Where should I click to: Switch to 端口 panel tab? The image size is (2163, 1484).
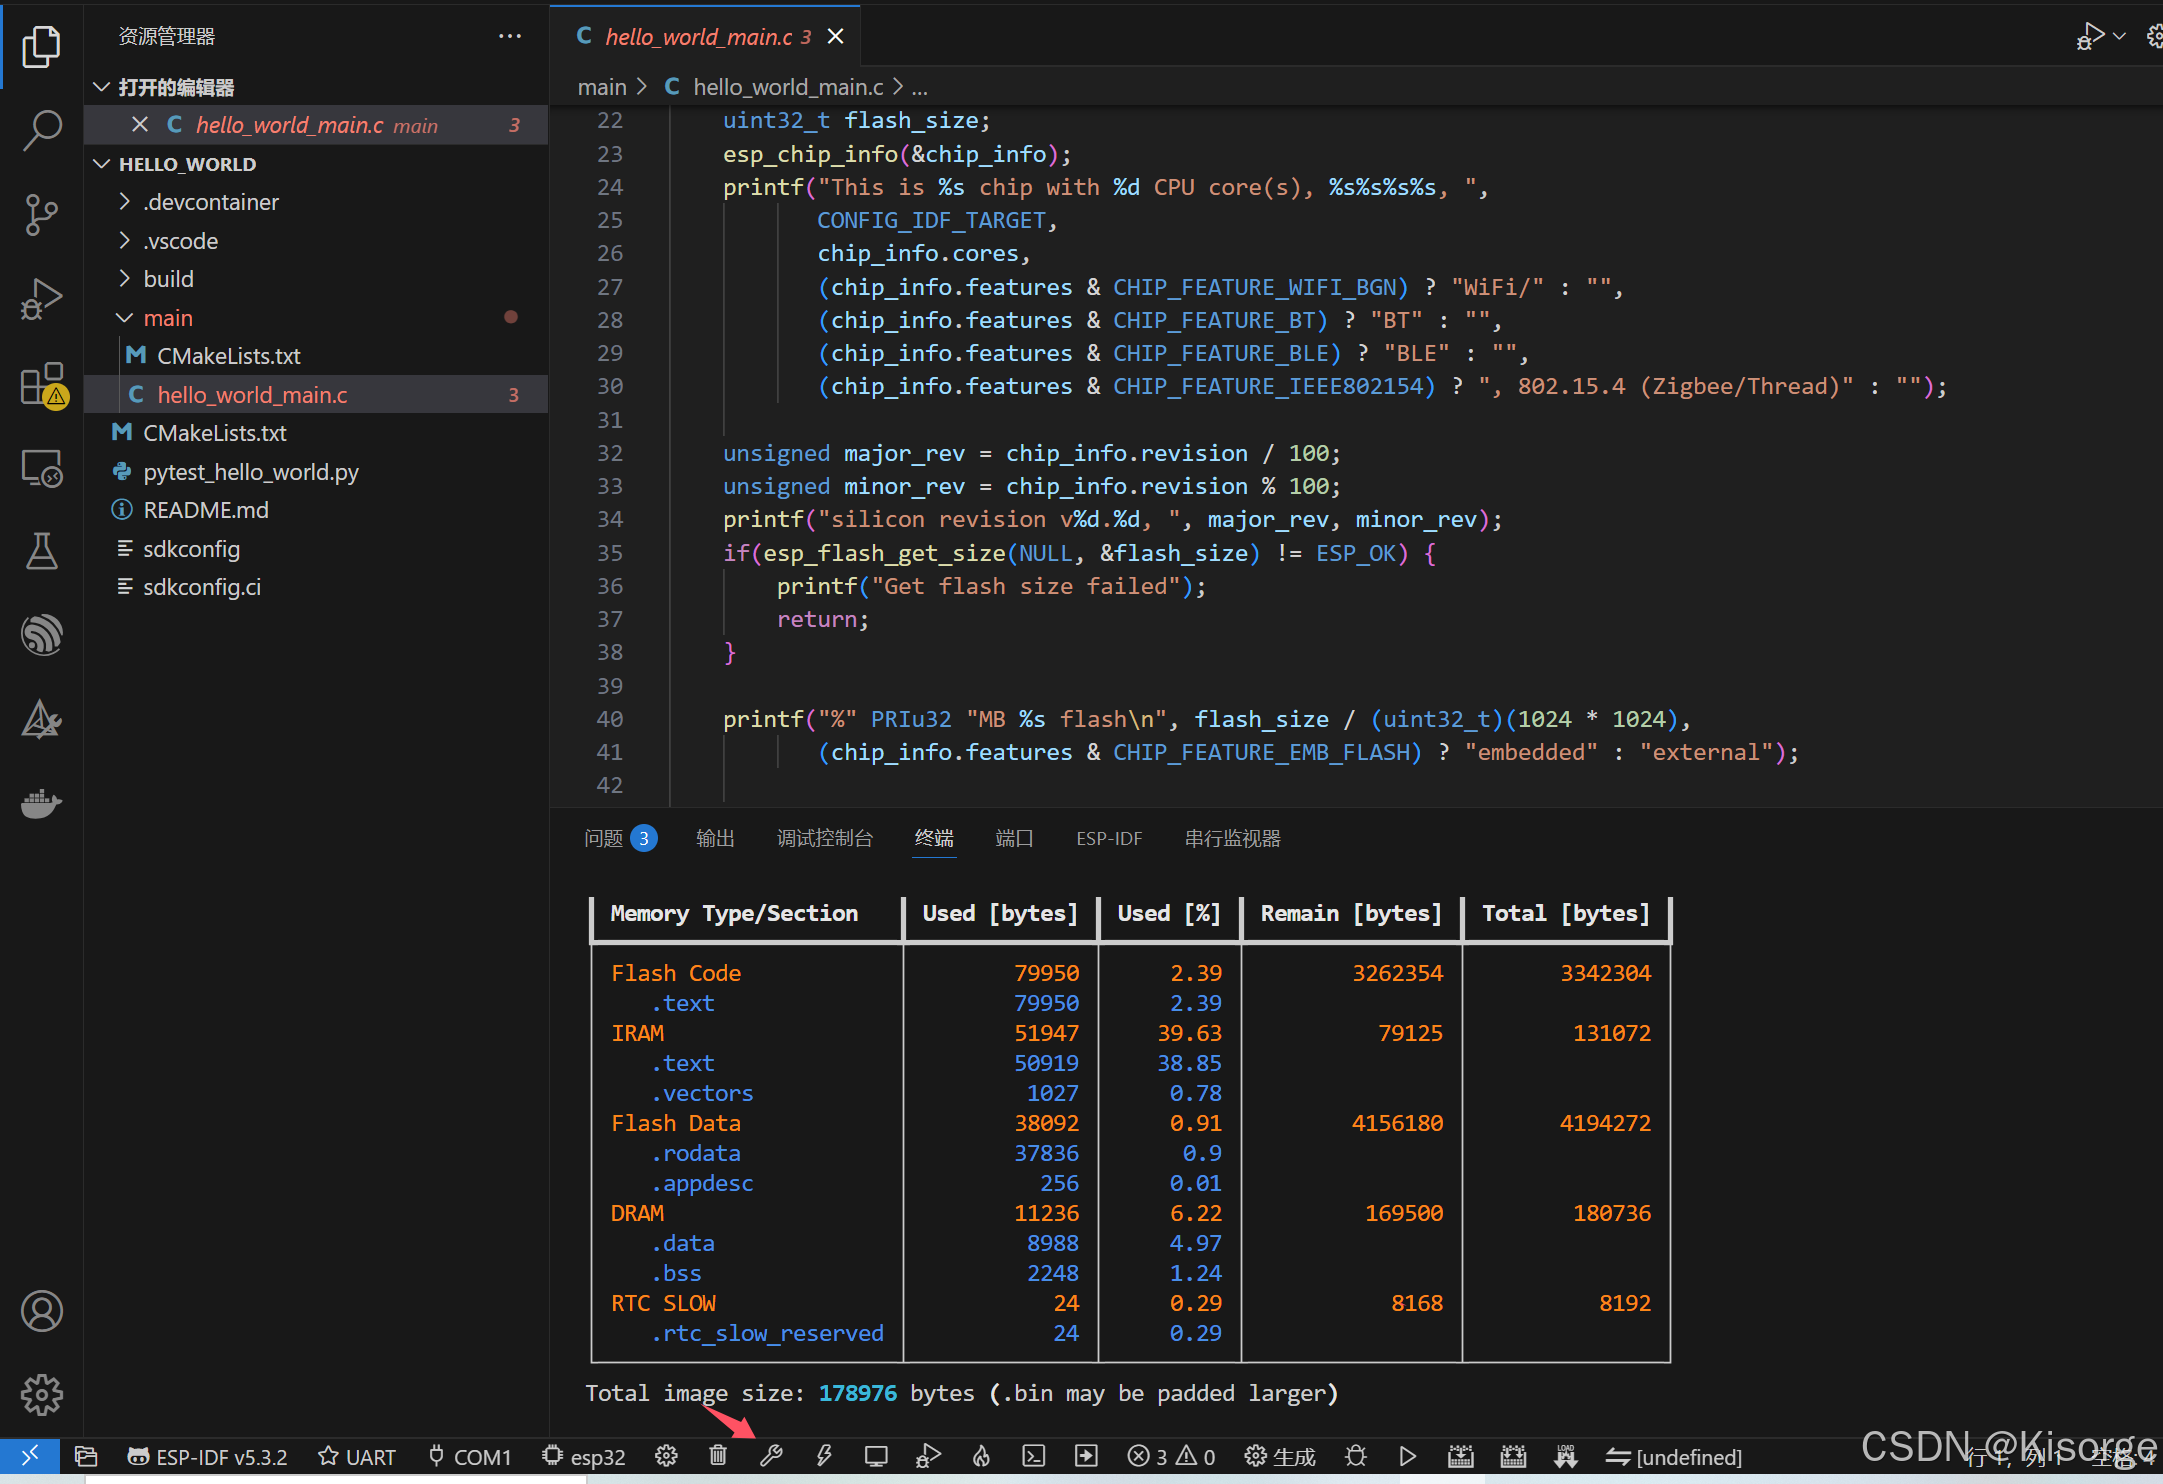pyautogui.click(x=1014, y=838)
